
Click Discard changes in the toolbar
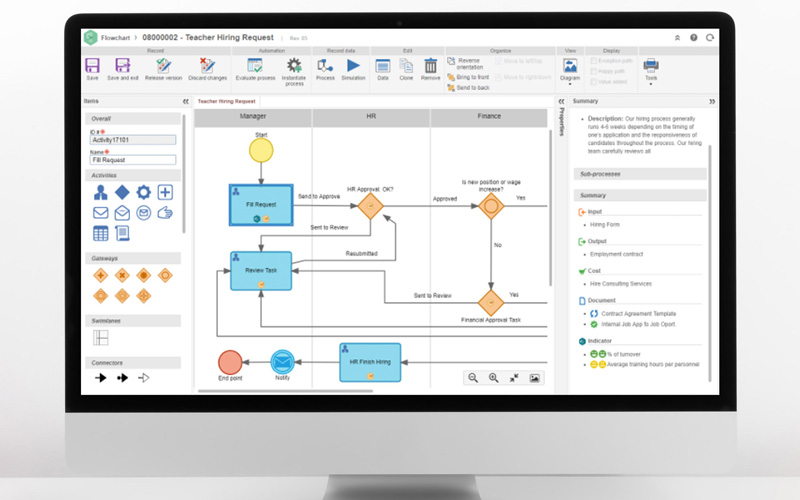tap(204, 67)
